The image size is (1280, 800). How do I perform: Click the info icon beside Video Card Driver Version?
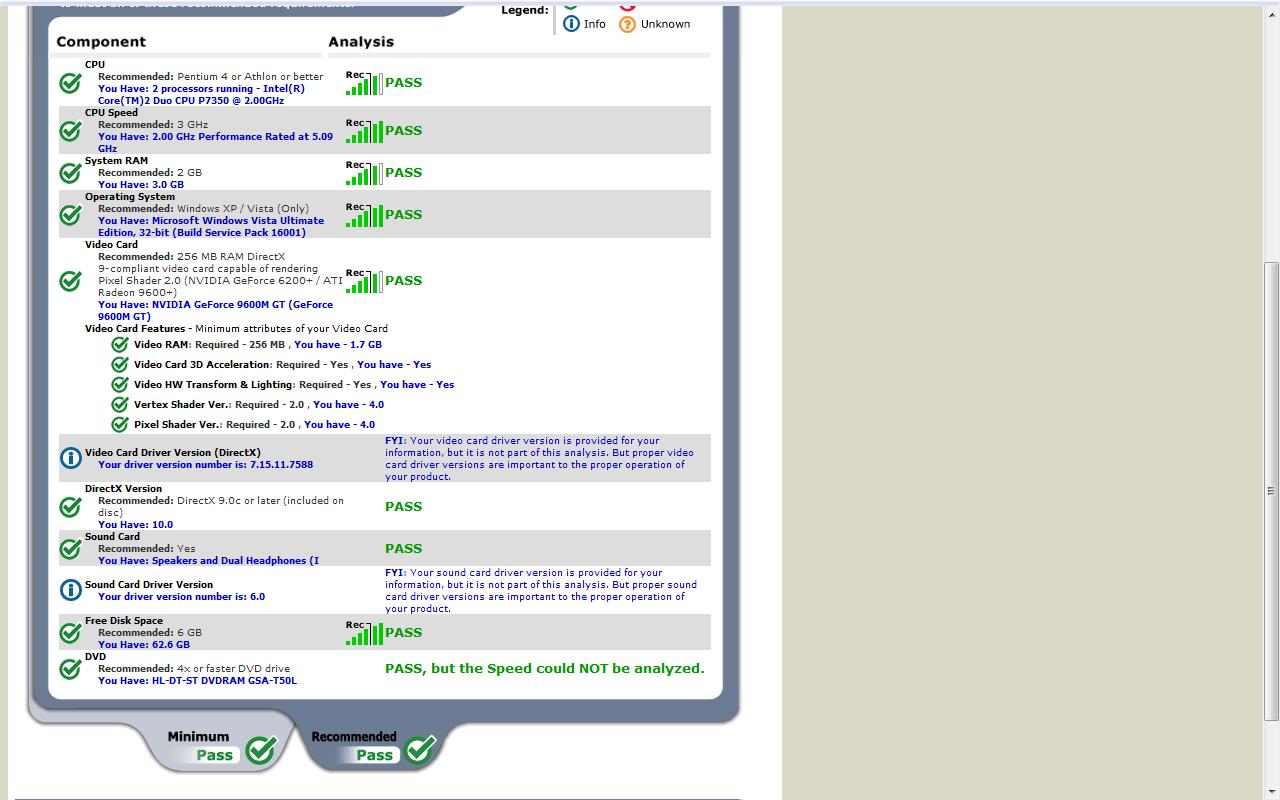coord(70,459)
